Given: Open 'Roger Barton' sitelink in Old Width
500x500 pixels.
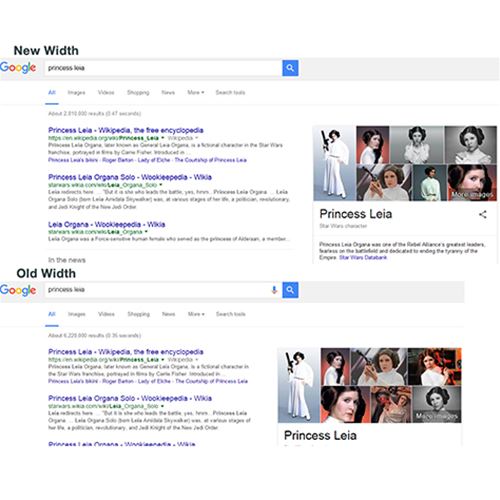Looking at the screenshot, I should pyautogui.click(x=118, y=381).
